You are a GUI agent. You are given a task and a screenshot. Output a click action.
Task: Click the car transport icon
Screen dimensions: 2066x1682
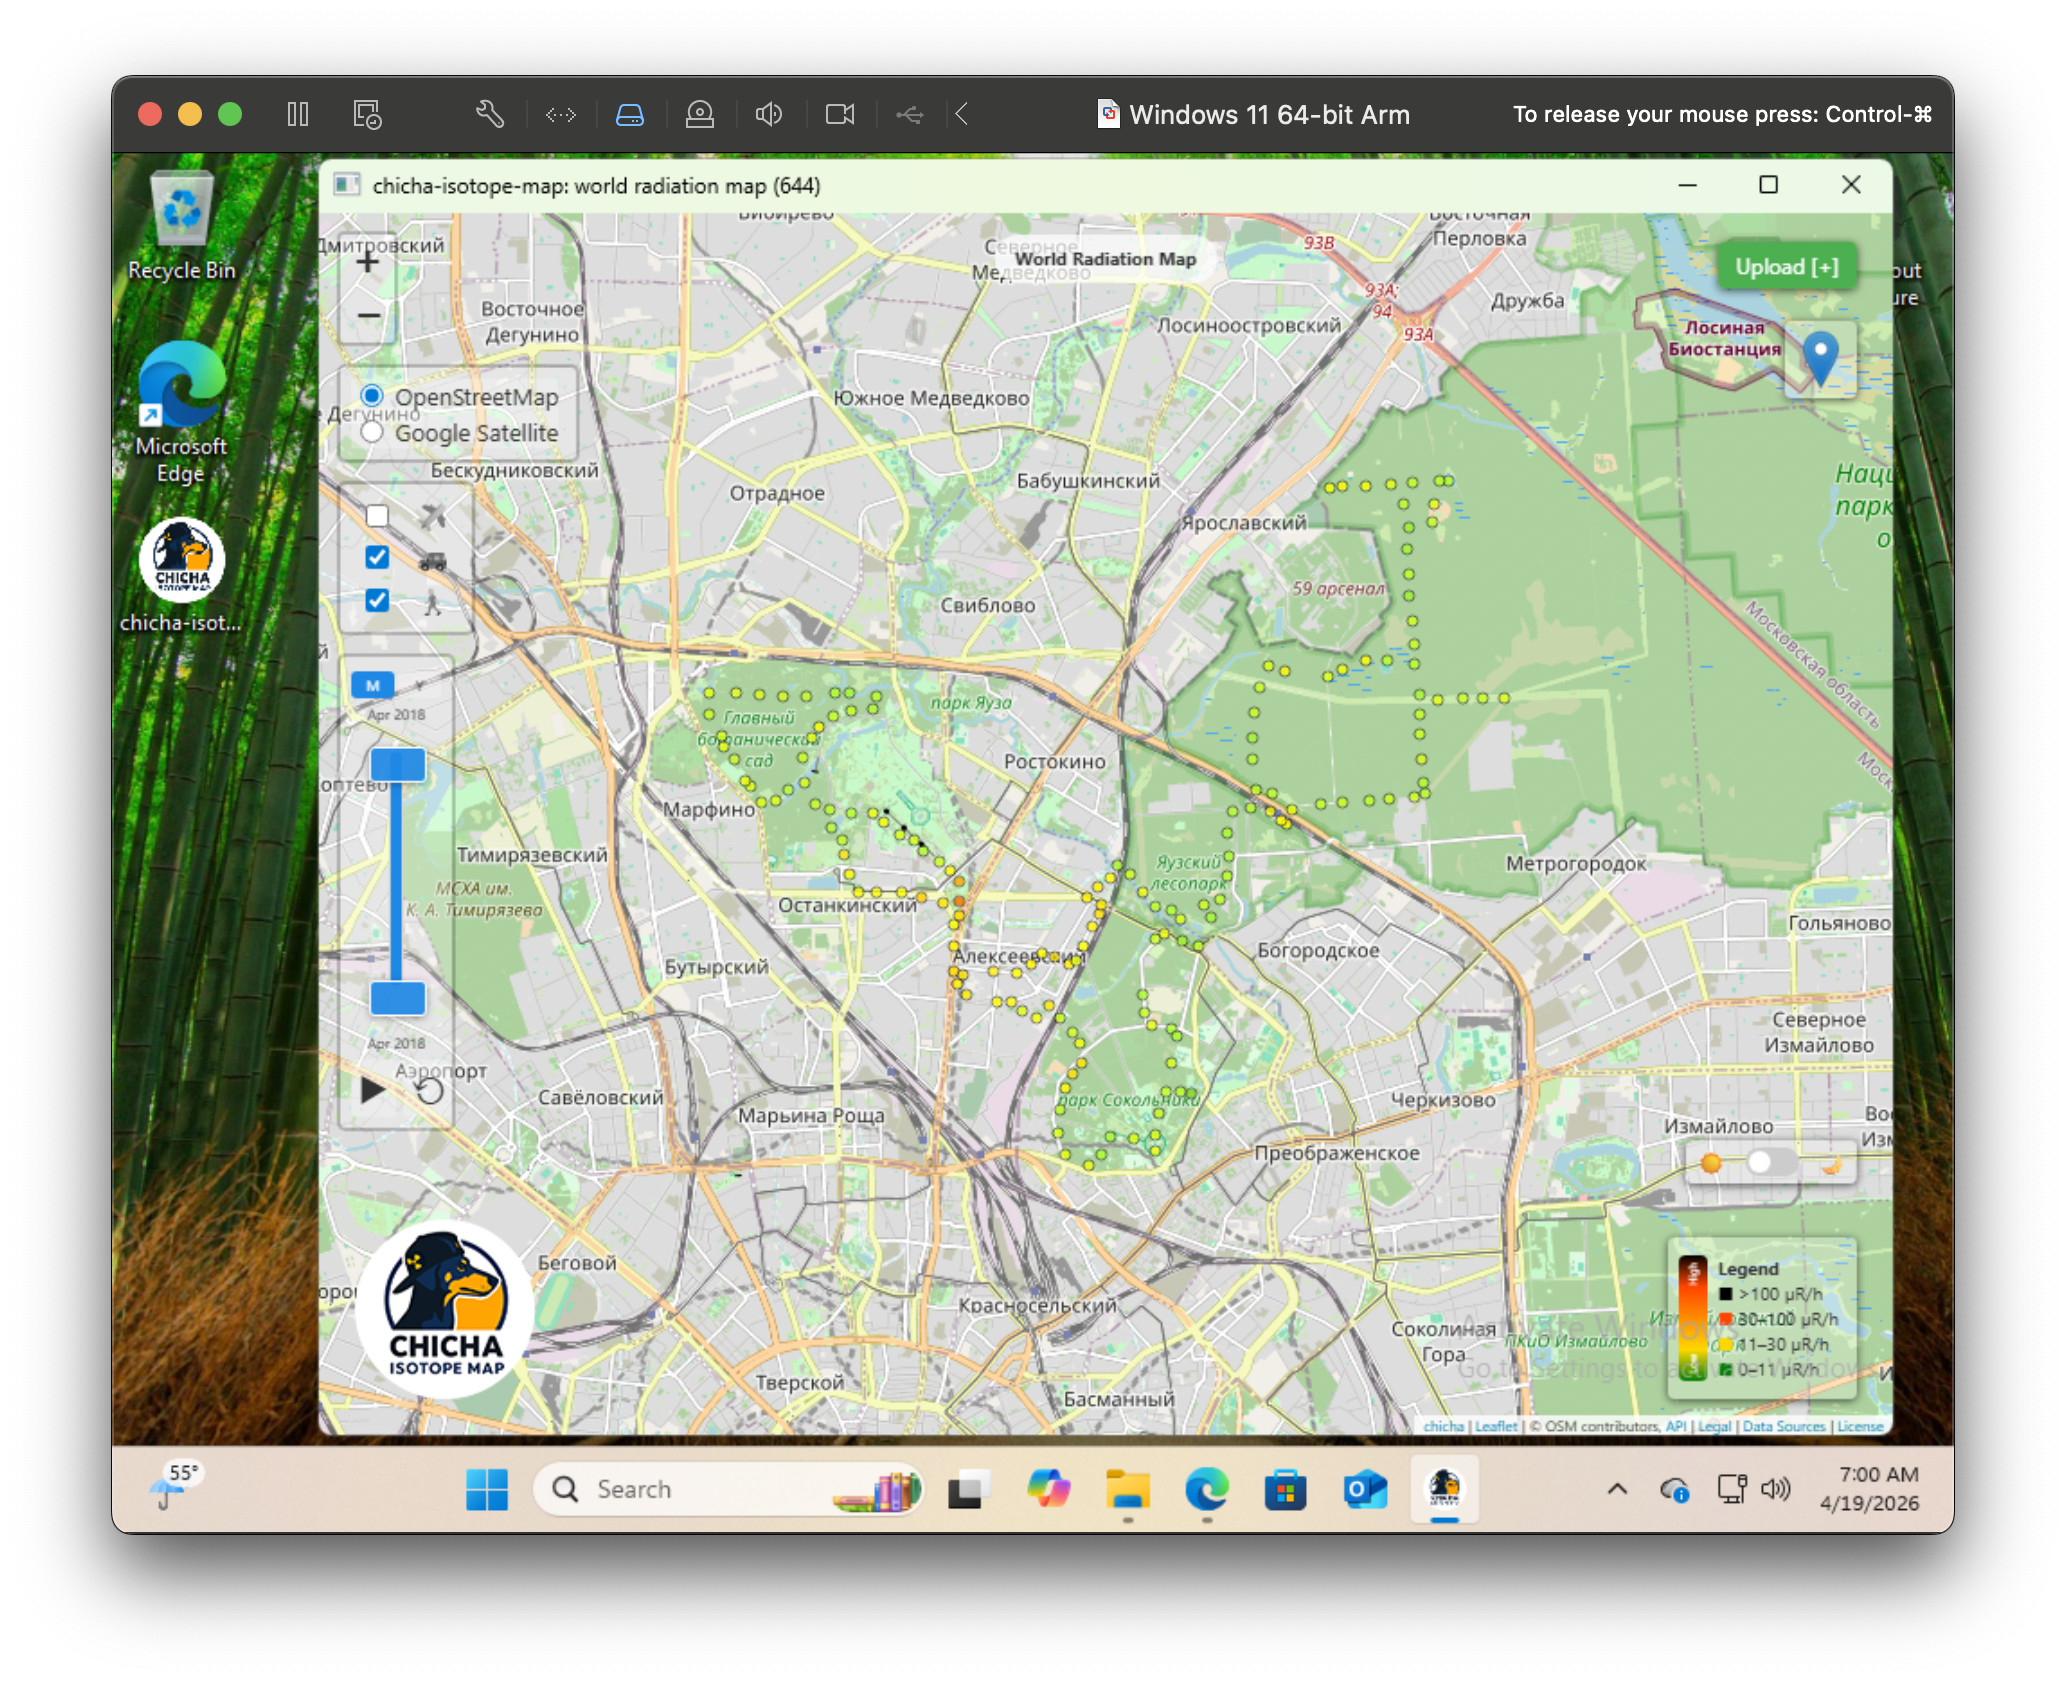[432, 561]
